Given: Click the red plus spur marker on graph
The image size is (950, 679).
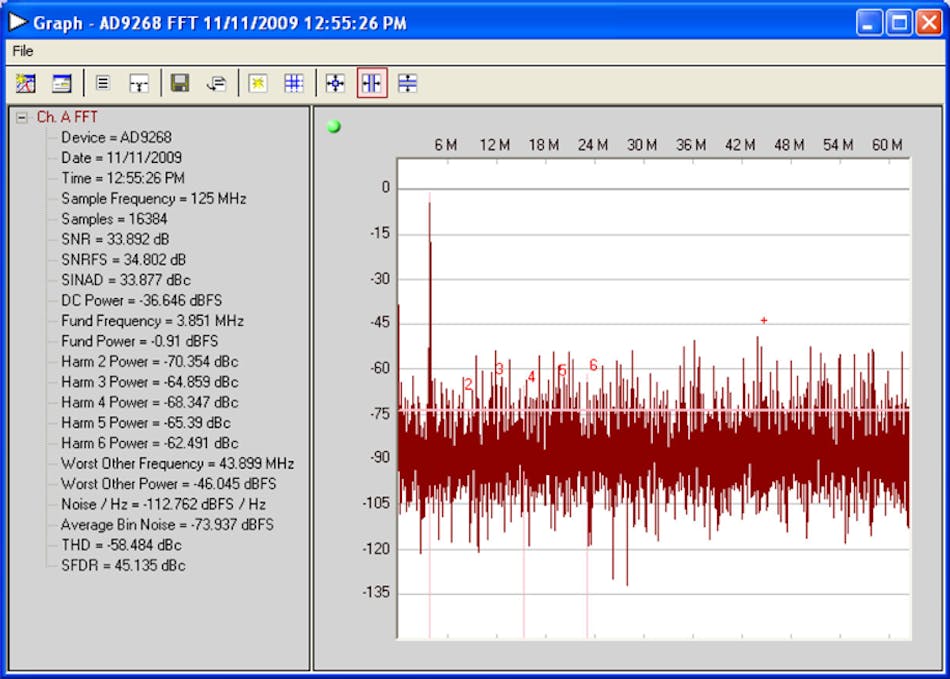Looking at the screenshot, I should [x=763, y=319].
